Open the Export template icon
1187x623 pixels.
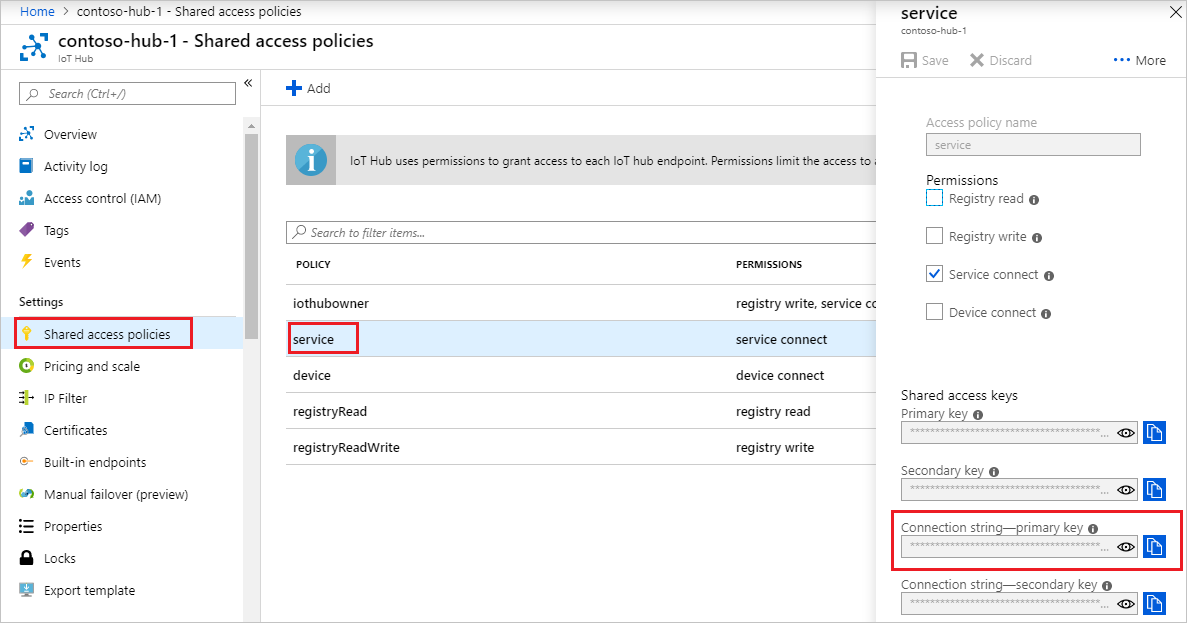pos(26,590)
